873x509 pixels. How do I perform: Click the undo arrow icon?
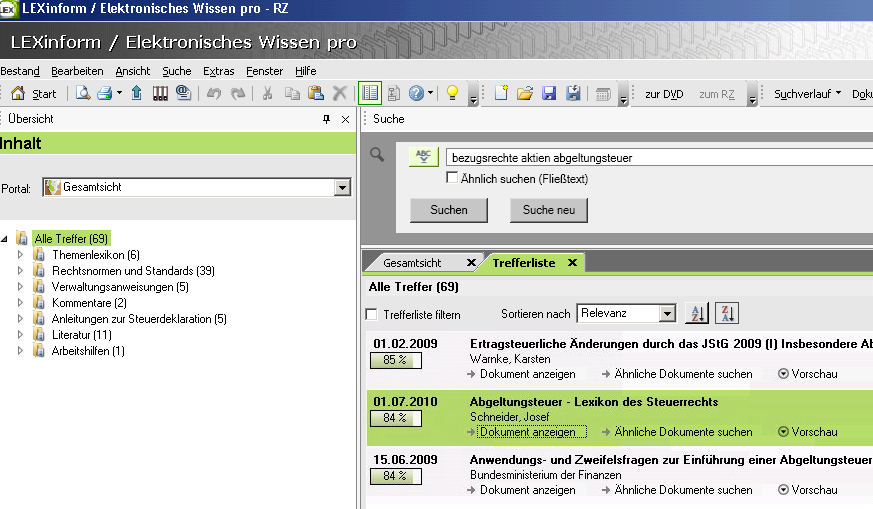click(214, 93)
